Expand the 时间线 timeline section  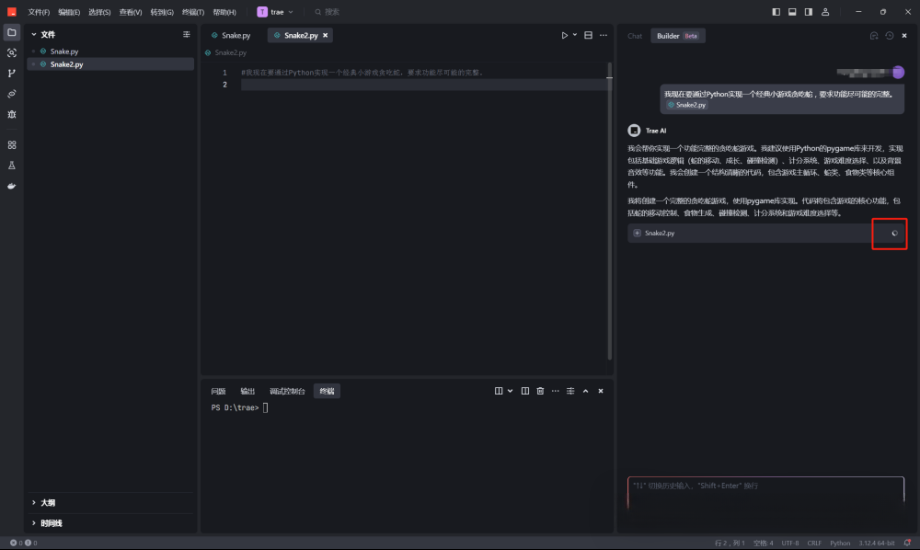(x=50, y=523)
